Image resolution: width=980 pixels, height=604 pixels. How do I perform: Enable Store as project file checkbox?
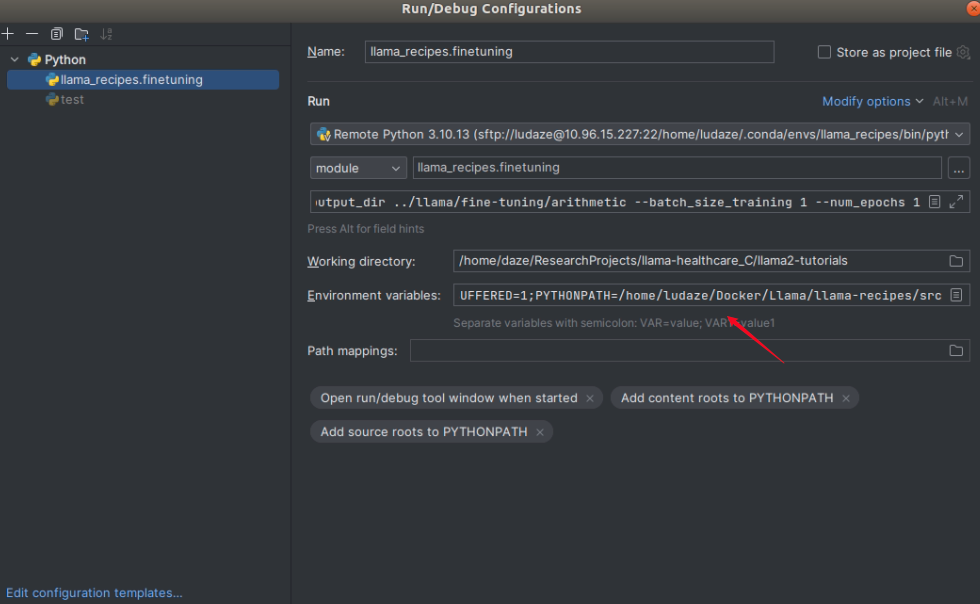(x=824, y=52)
